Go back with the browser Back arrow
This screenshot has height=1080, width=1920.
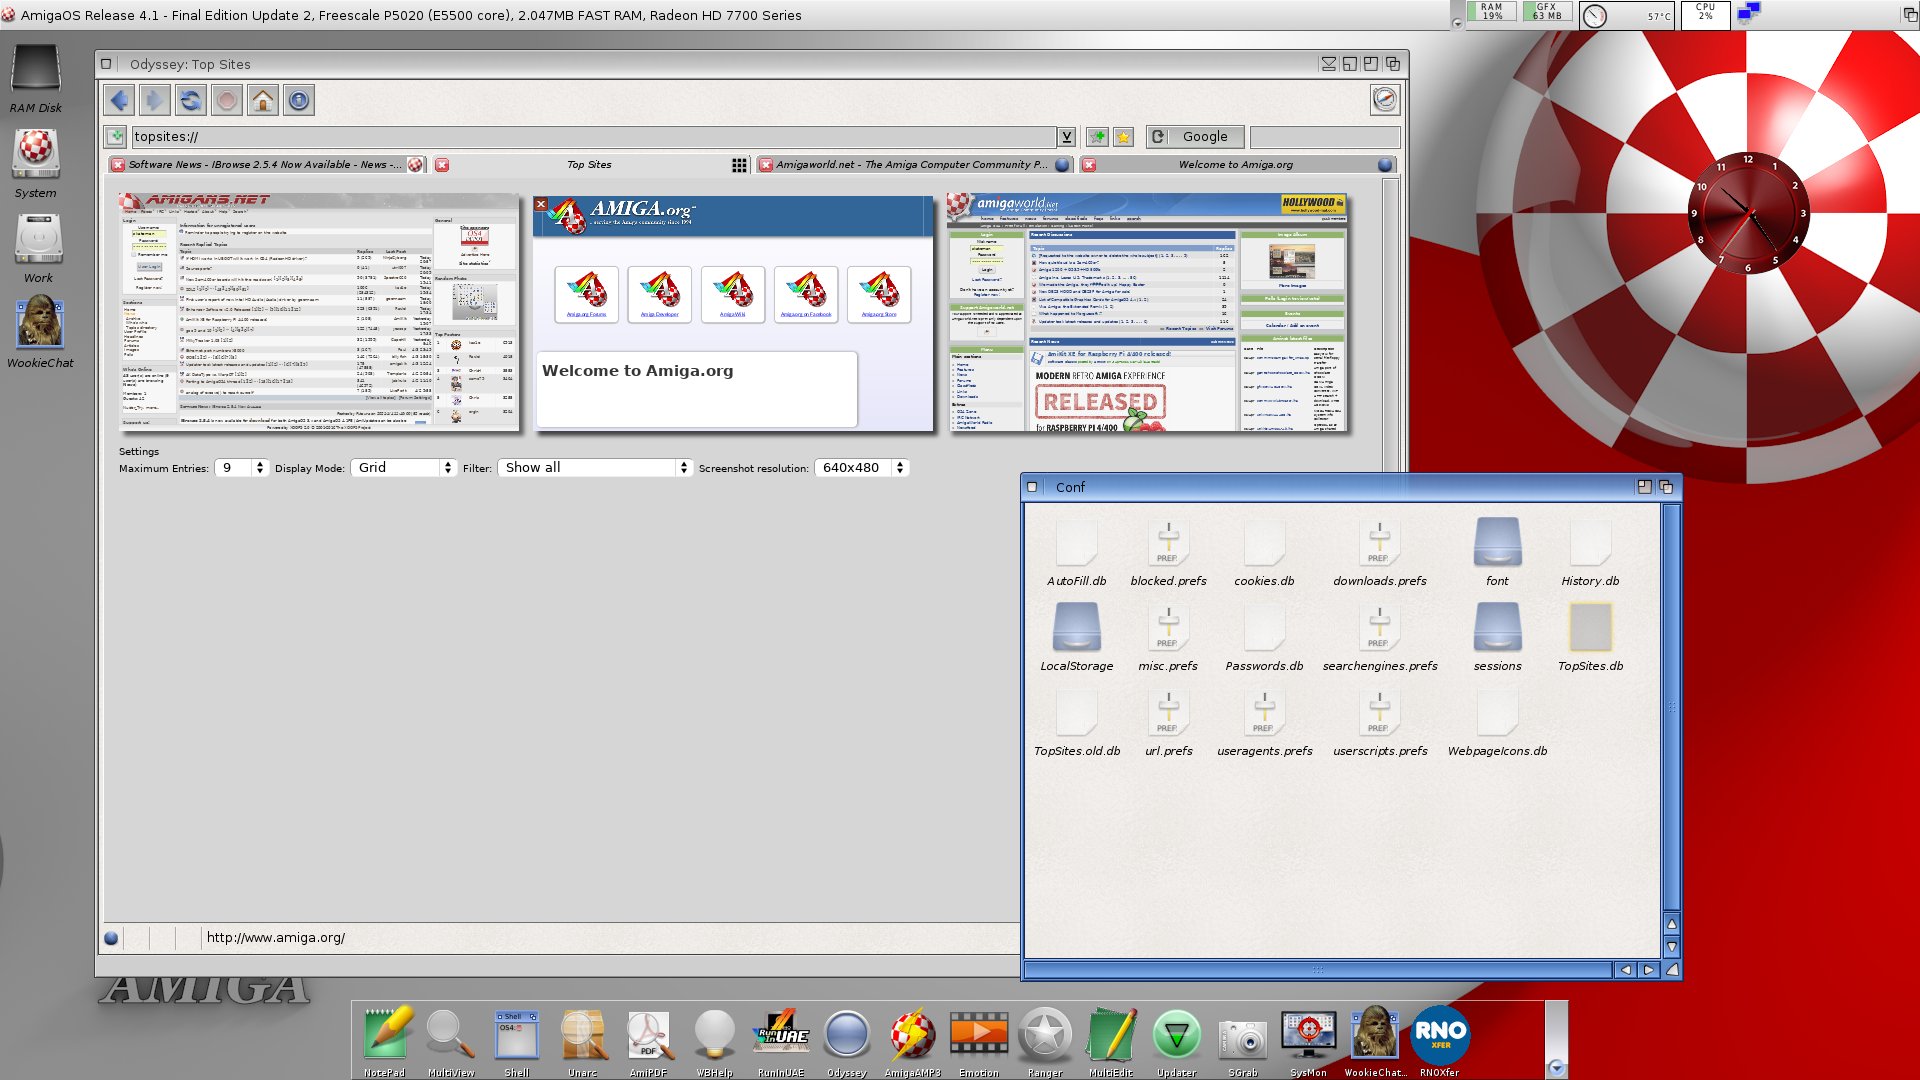pos(119,100)
